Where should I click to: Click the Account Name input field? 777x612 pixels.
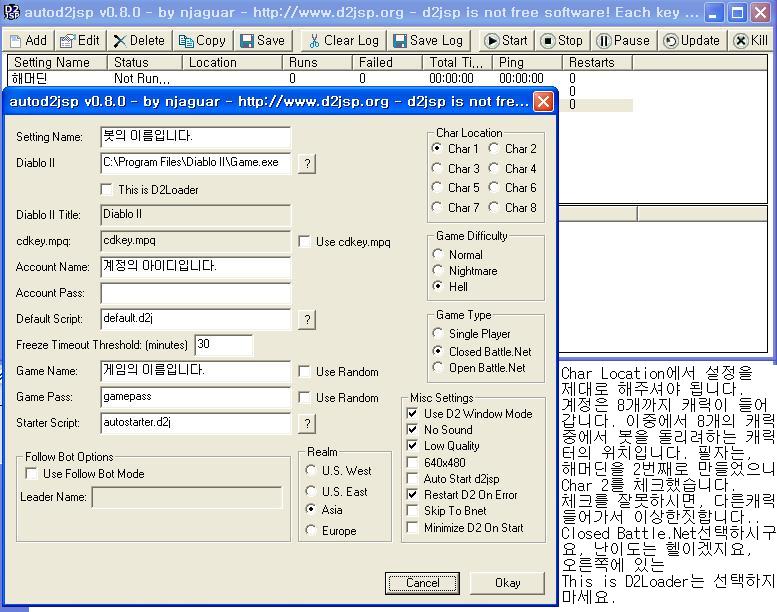(196, 267)
